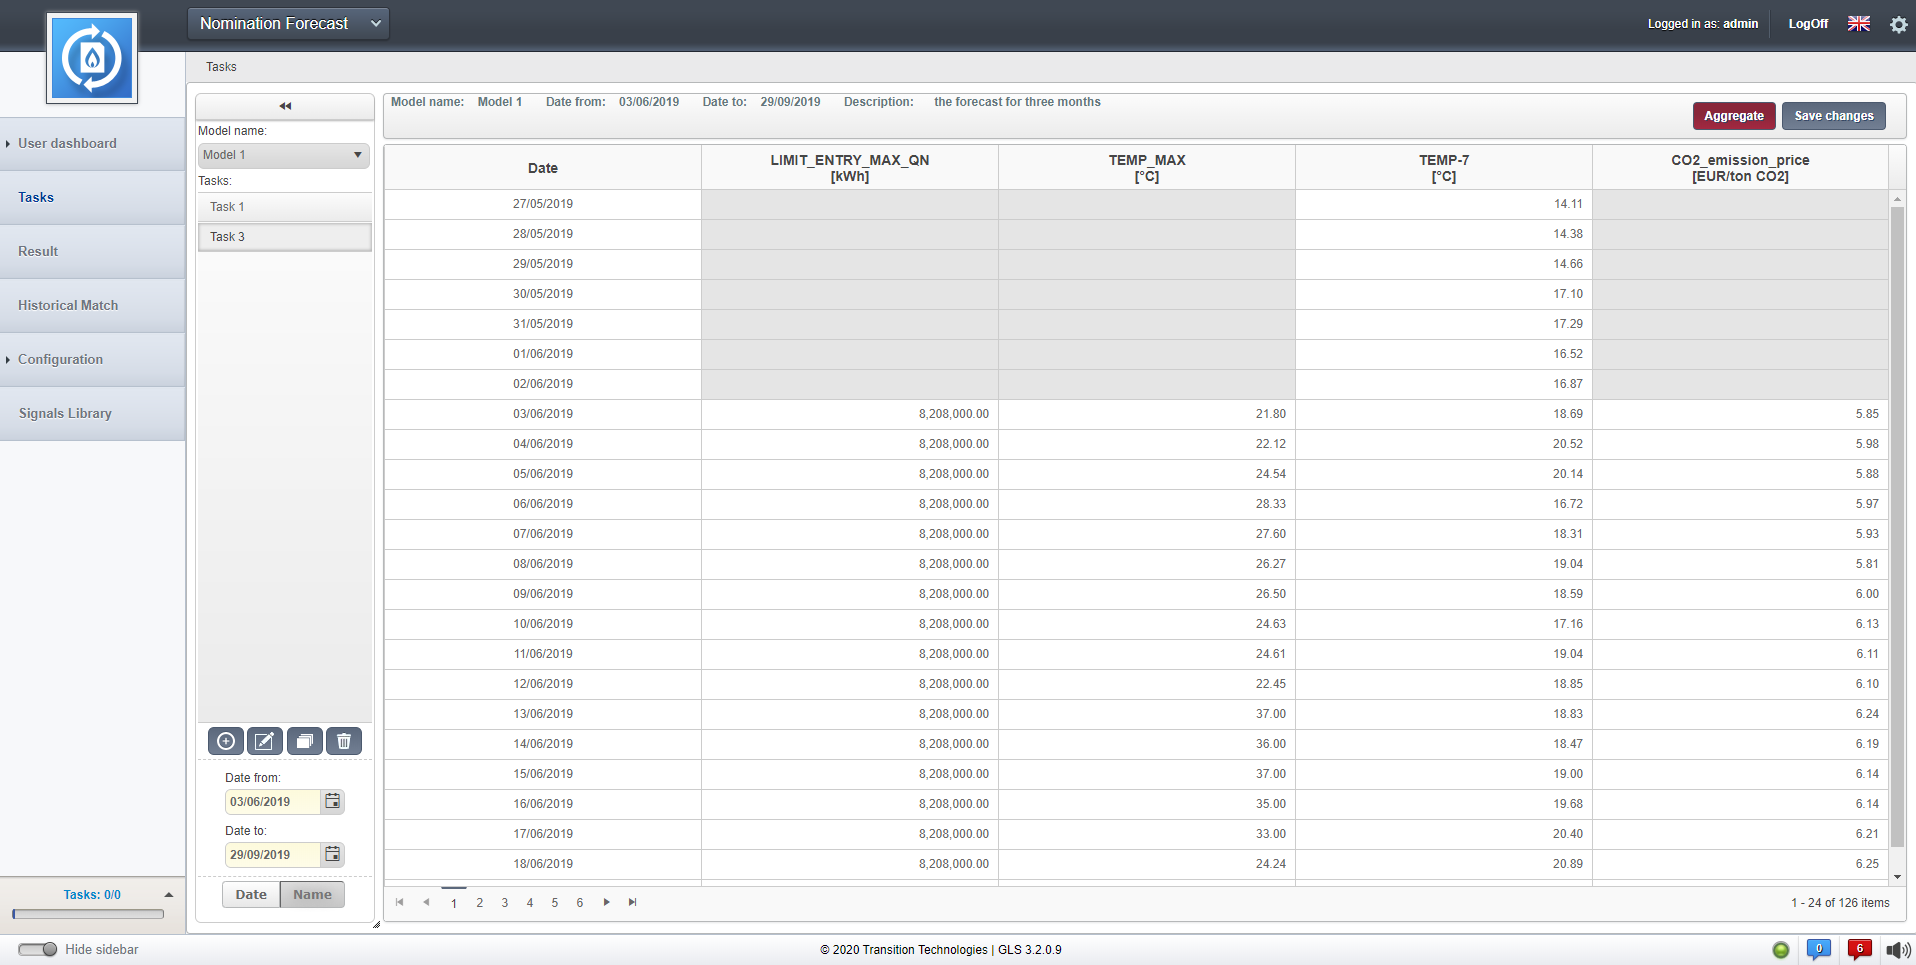Click the Save changes button
Screen dimensions: 1916x965
tap(1833, 116)
